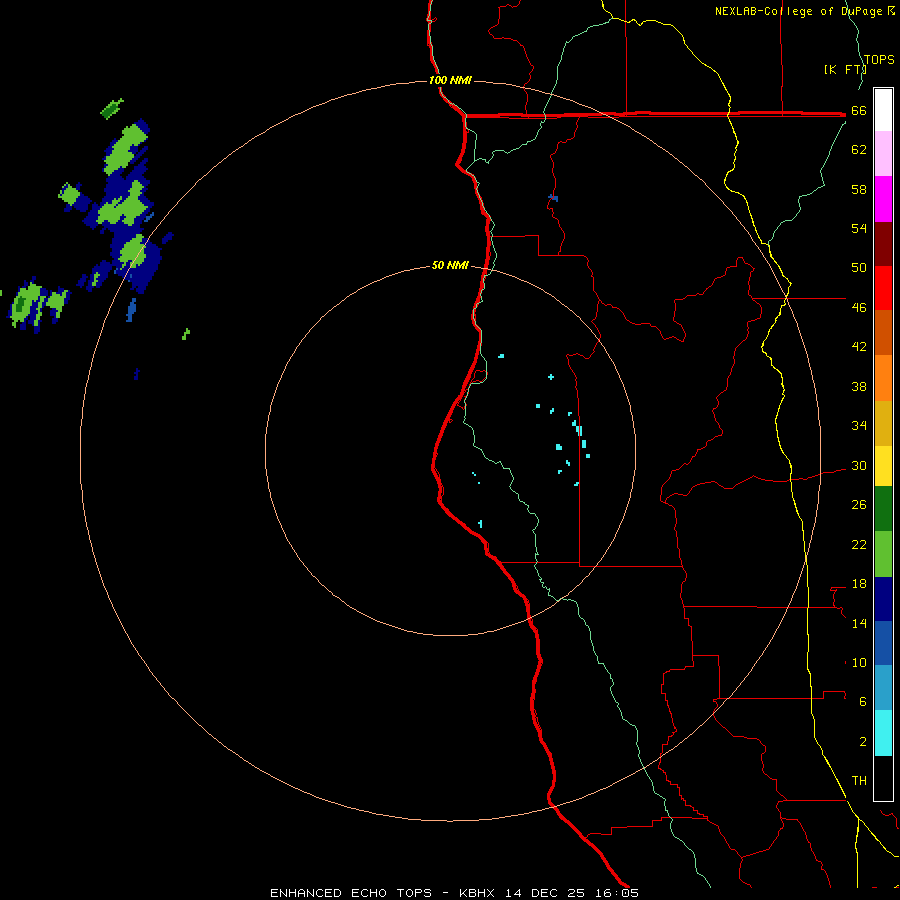Click the dark red 54 kft legend swatch
Screen dimensions: 900x900
click(883, 243)
